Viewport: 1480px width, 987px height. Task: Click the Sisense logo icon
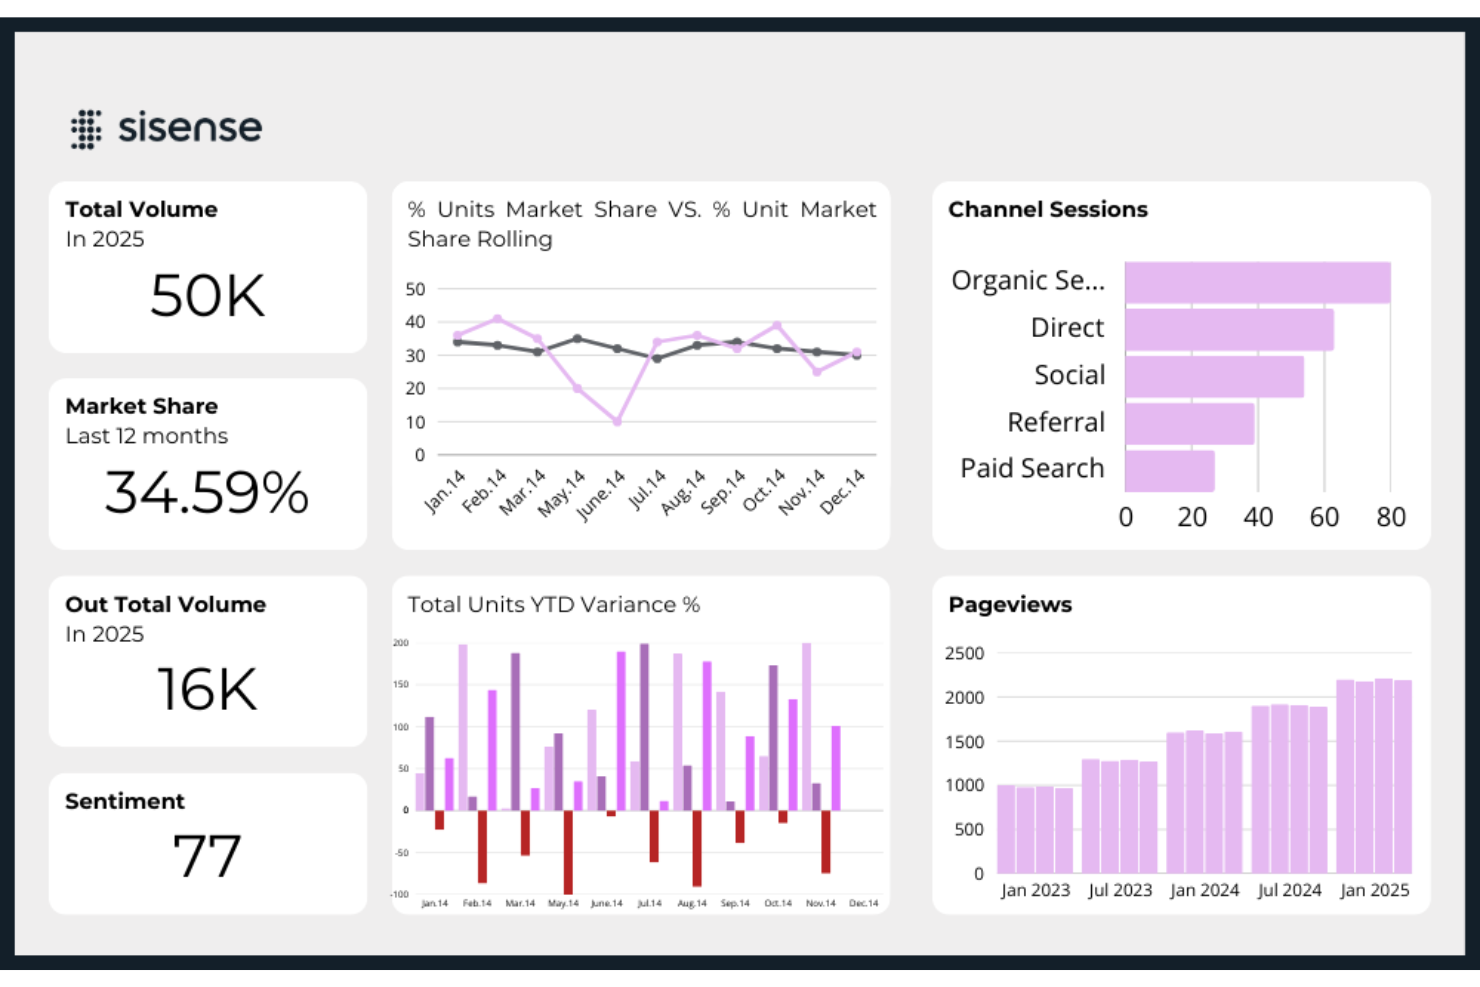85,128
